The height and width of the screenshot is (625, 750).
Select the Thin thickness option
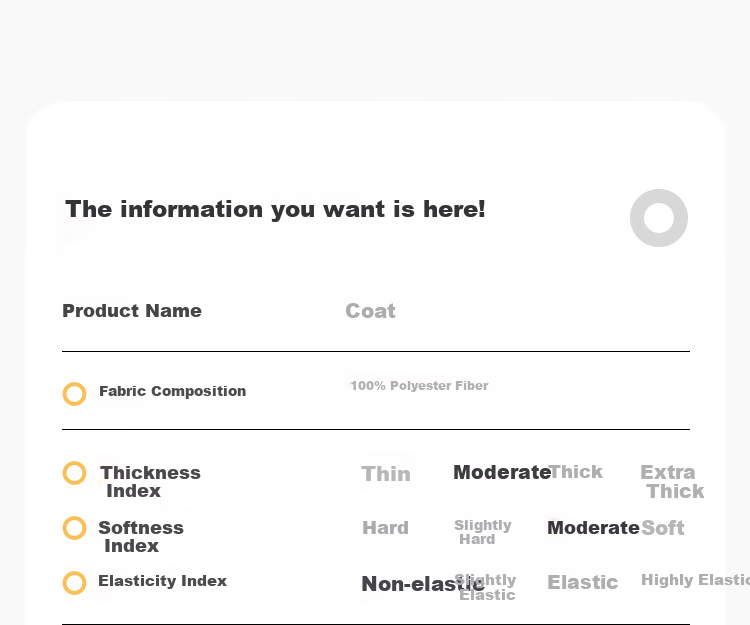pos(386,474)
